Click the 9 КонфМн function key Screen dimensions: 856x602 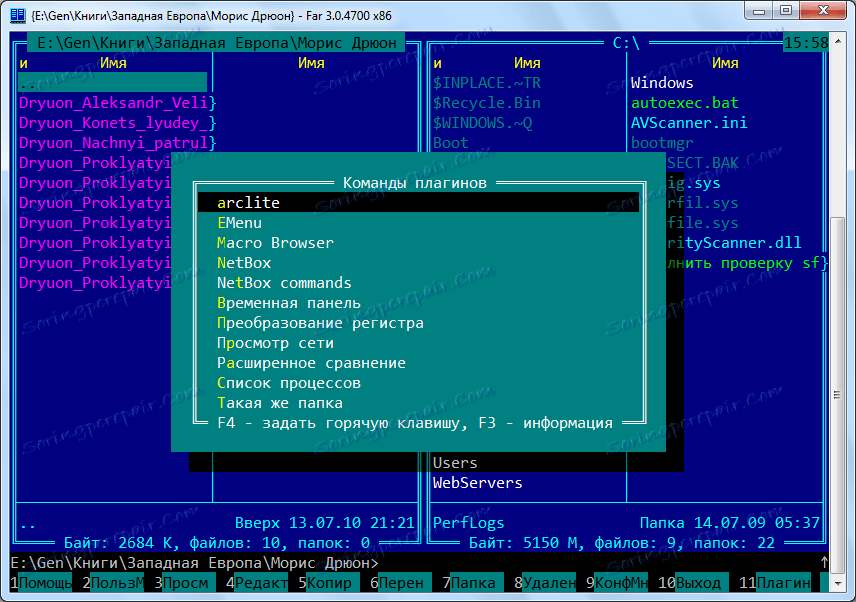click(617, 583)
